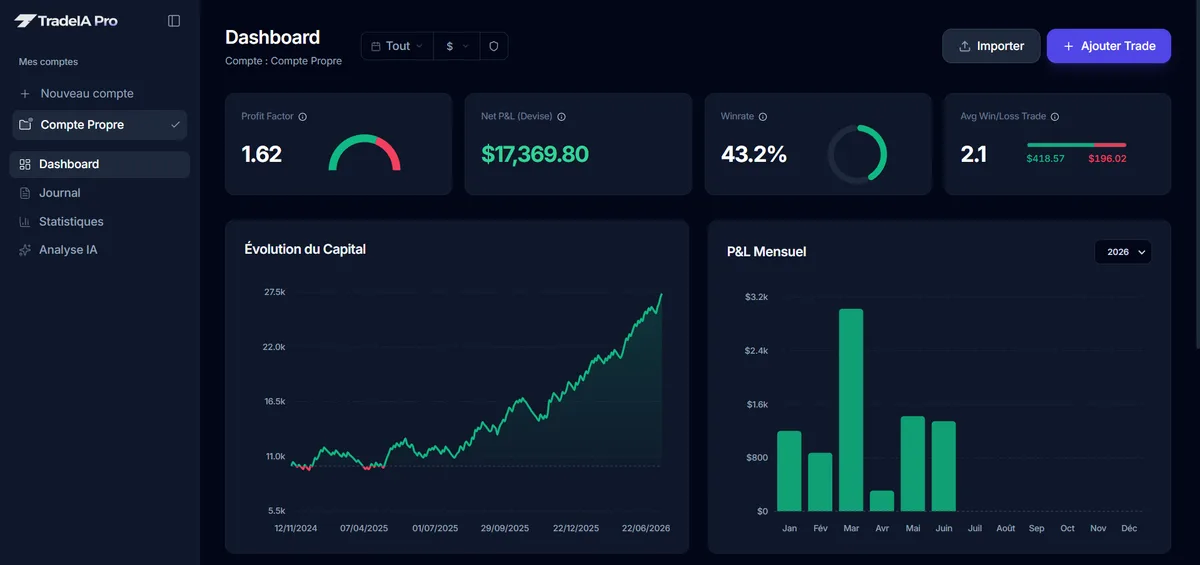The image size is (1200, 565).
Task: Click the shield icon button in header
Action: click(x=494, y=46)
